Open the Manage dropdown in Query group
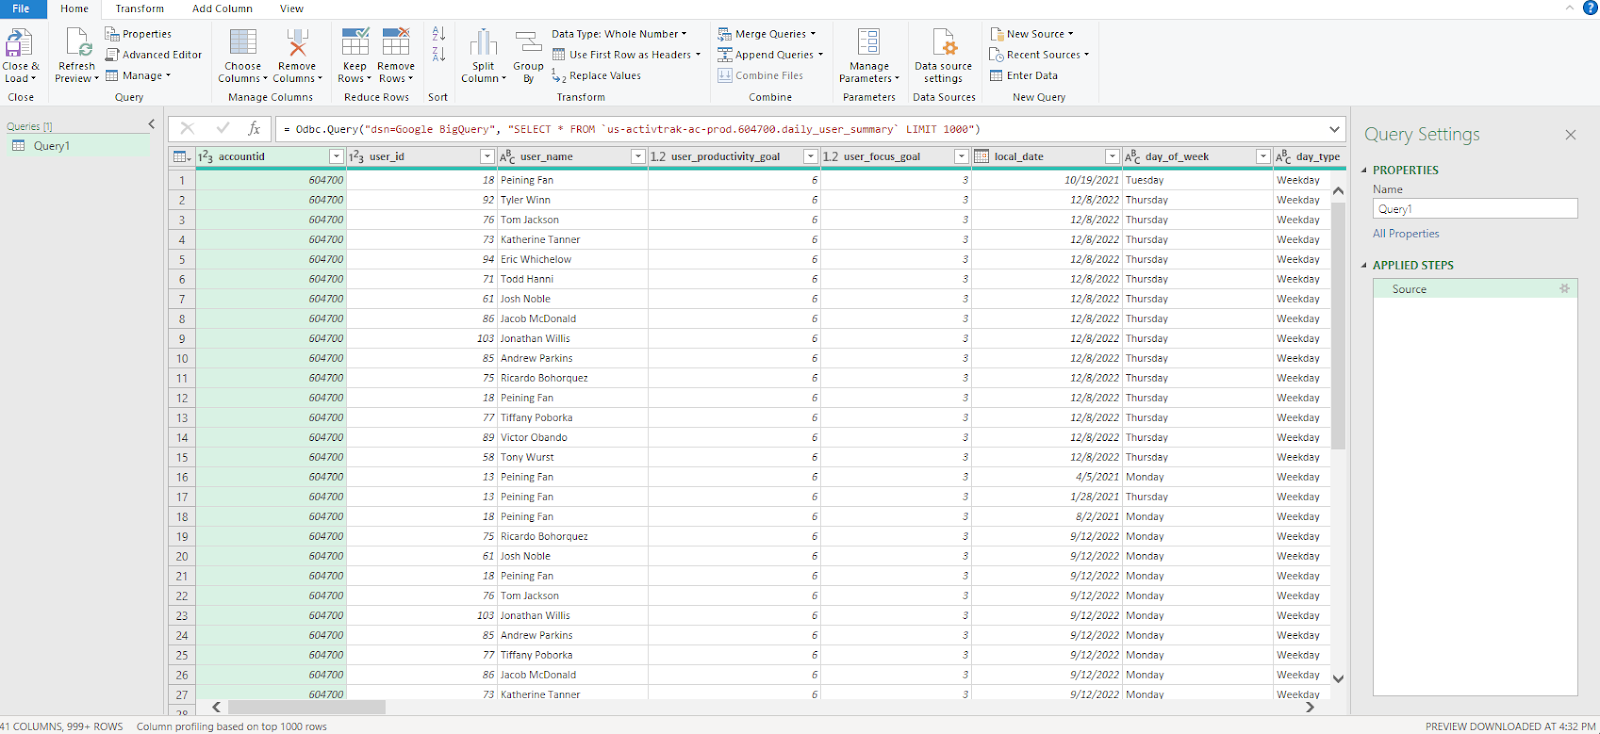 coord(139,76)
